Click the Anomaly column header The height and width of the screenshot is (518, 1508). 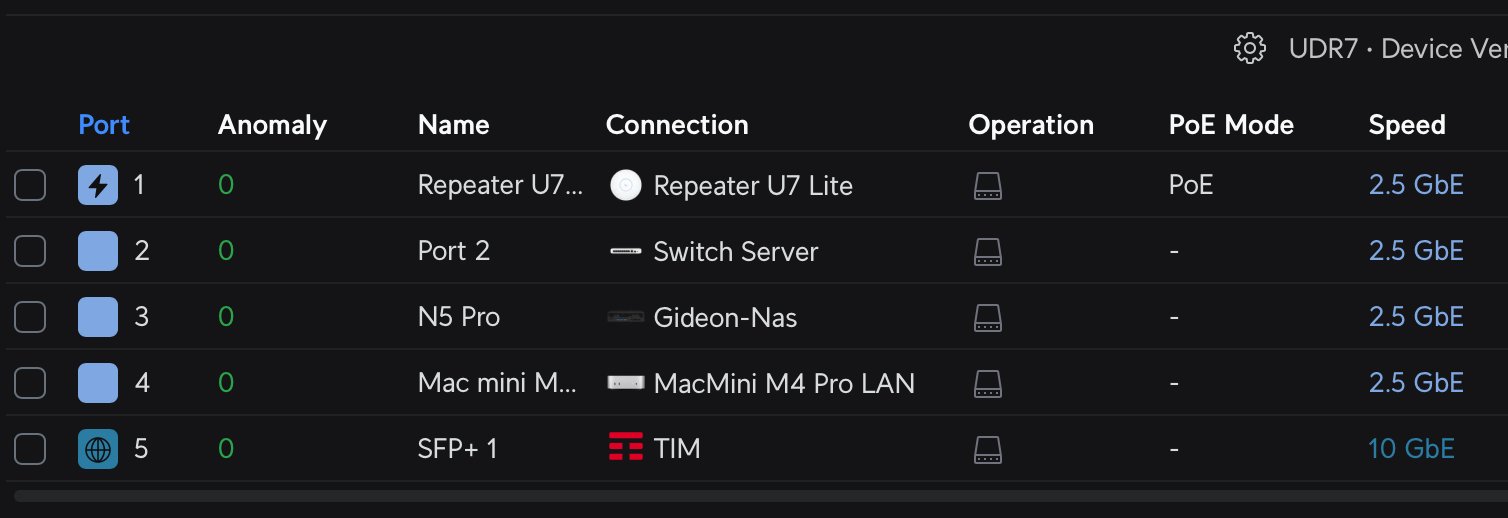coord(272,125)
